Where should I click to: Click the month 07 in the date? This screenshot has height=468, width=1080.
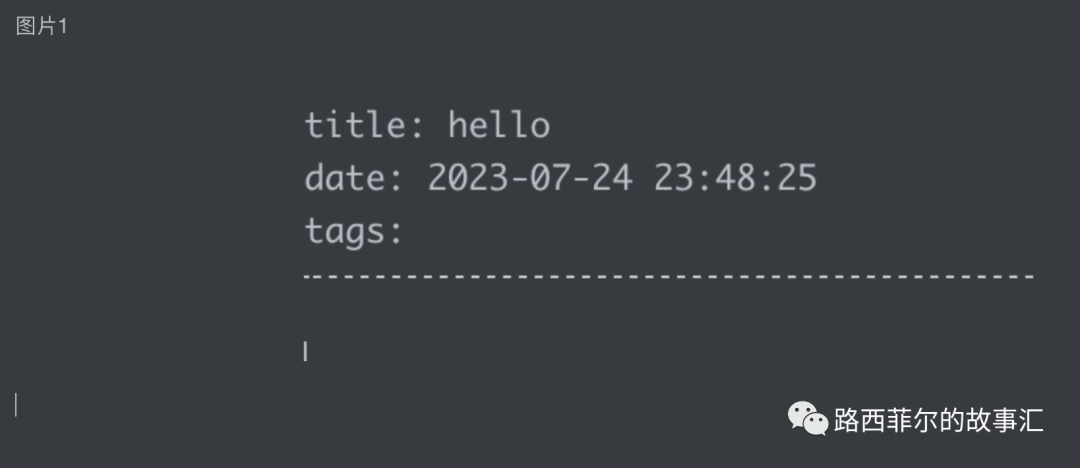tap(551, 178)
